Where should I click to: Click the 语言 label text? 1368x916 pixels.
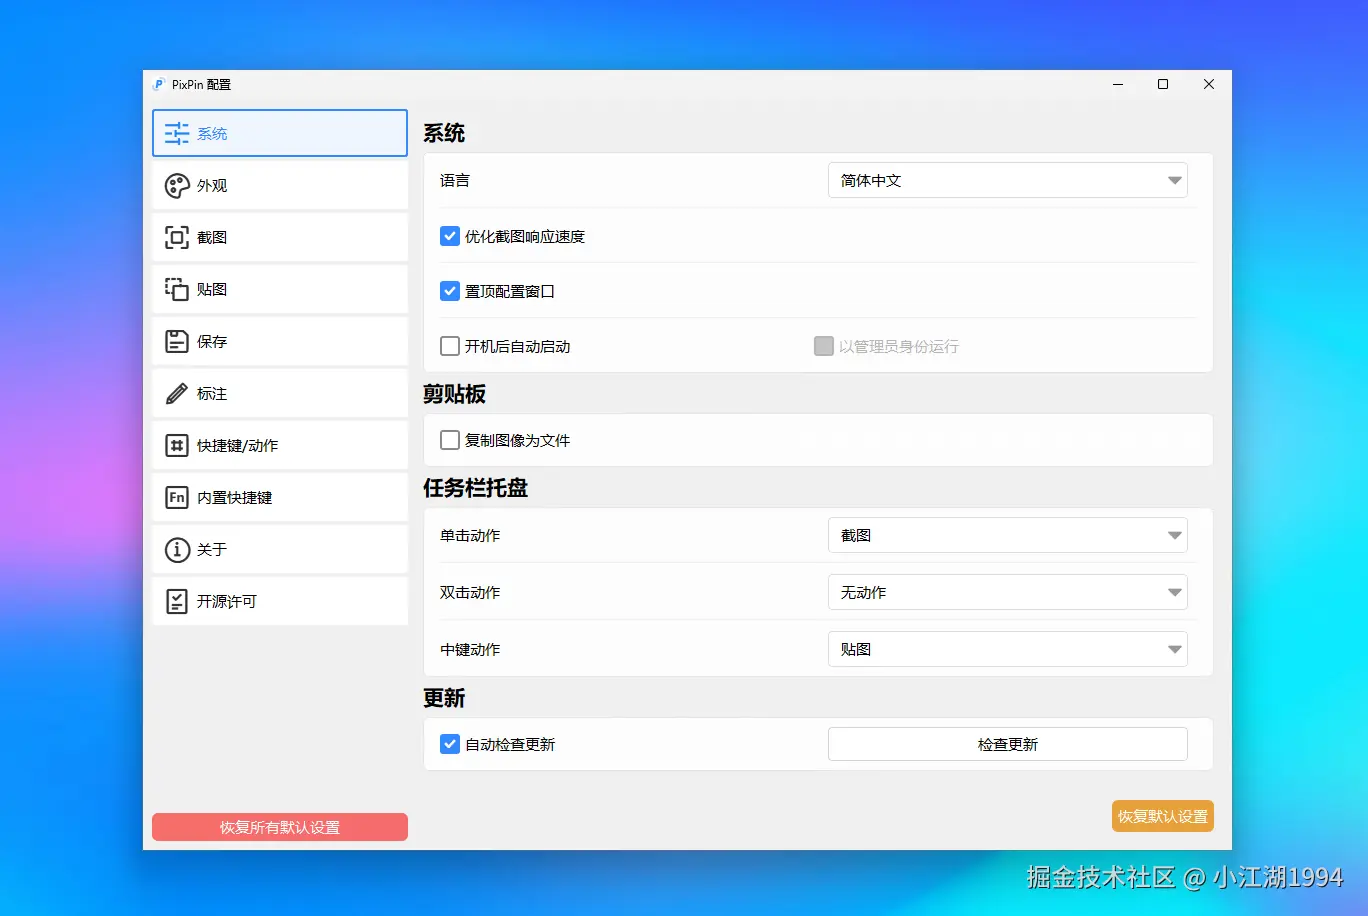[x=455, y=180]
